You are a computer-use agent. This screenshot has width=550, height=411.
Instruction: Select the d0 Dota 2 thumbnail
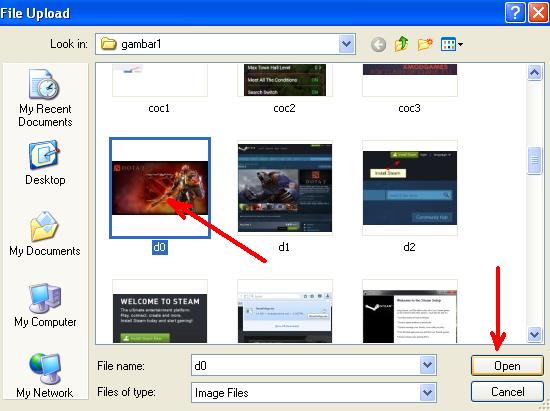tap(160, 188)
